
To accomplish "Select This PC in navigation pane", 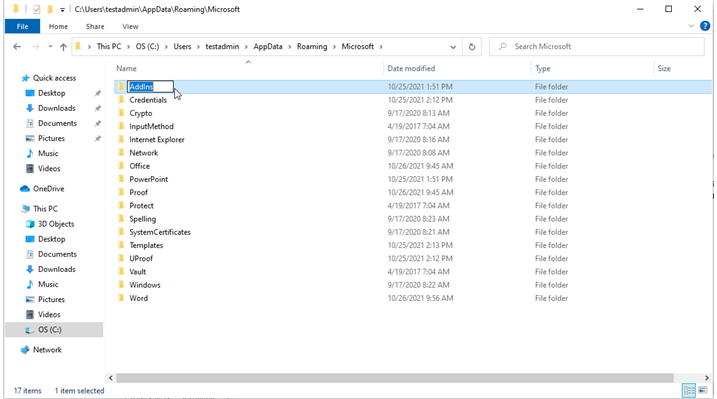I will (x=45, y=209).
